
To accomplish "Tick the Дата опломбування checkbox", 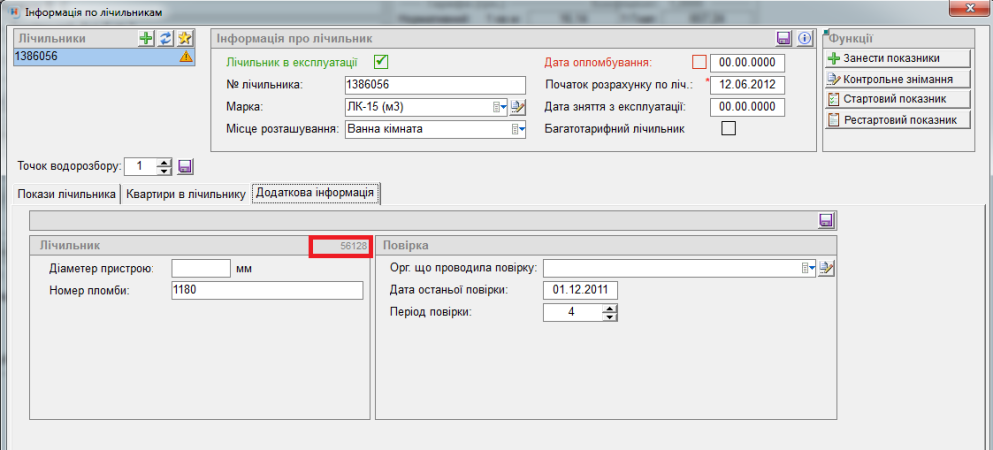I will [x=699, y=61].
